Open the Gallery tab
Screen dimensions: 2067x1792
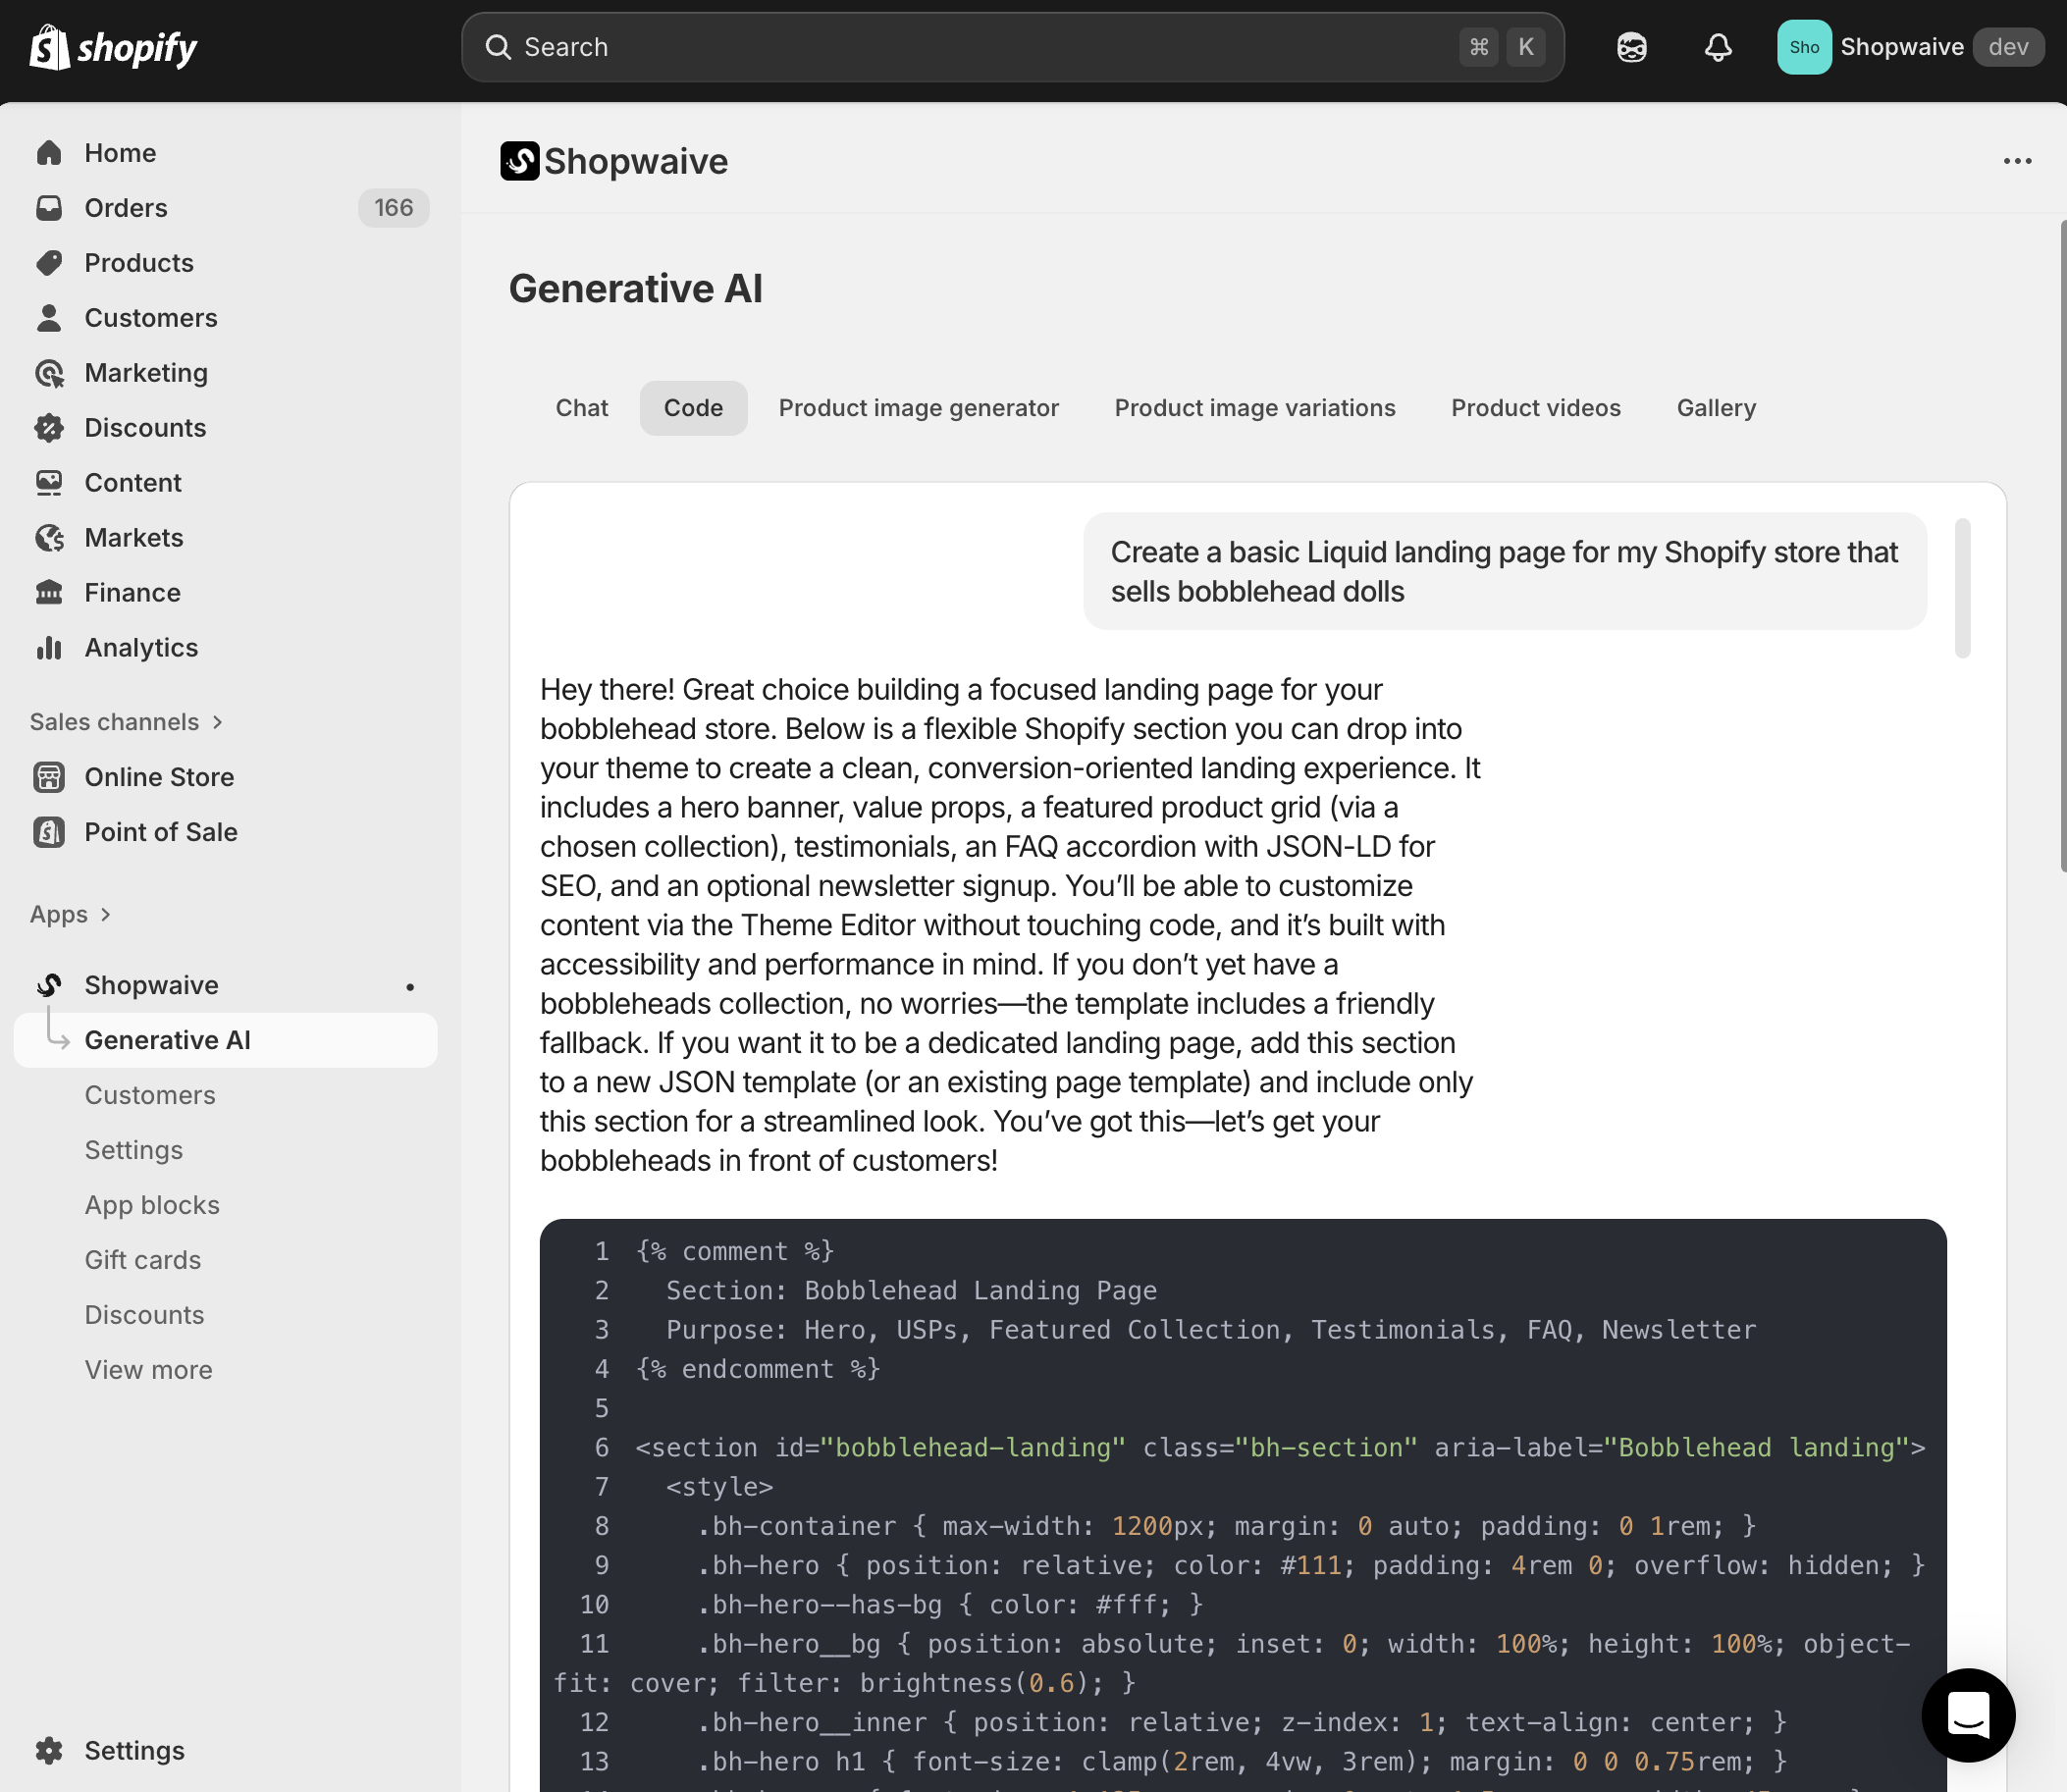pyautogui.click(x=1715, y=408)
